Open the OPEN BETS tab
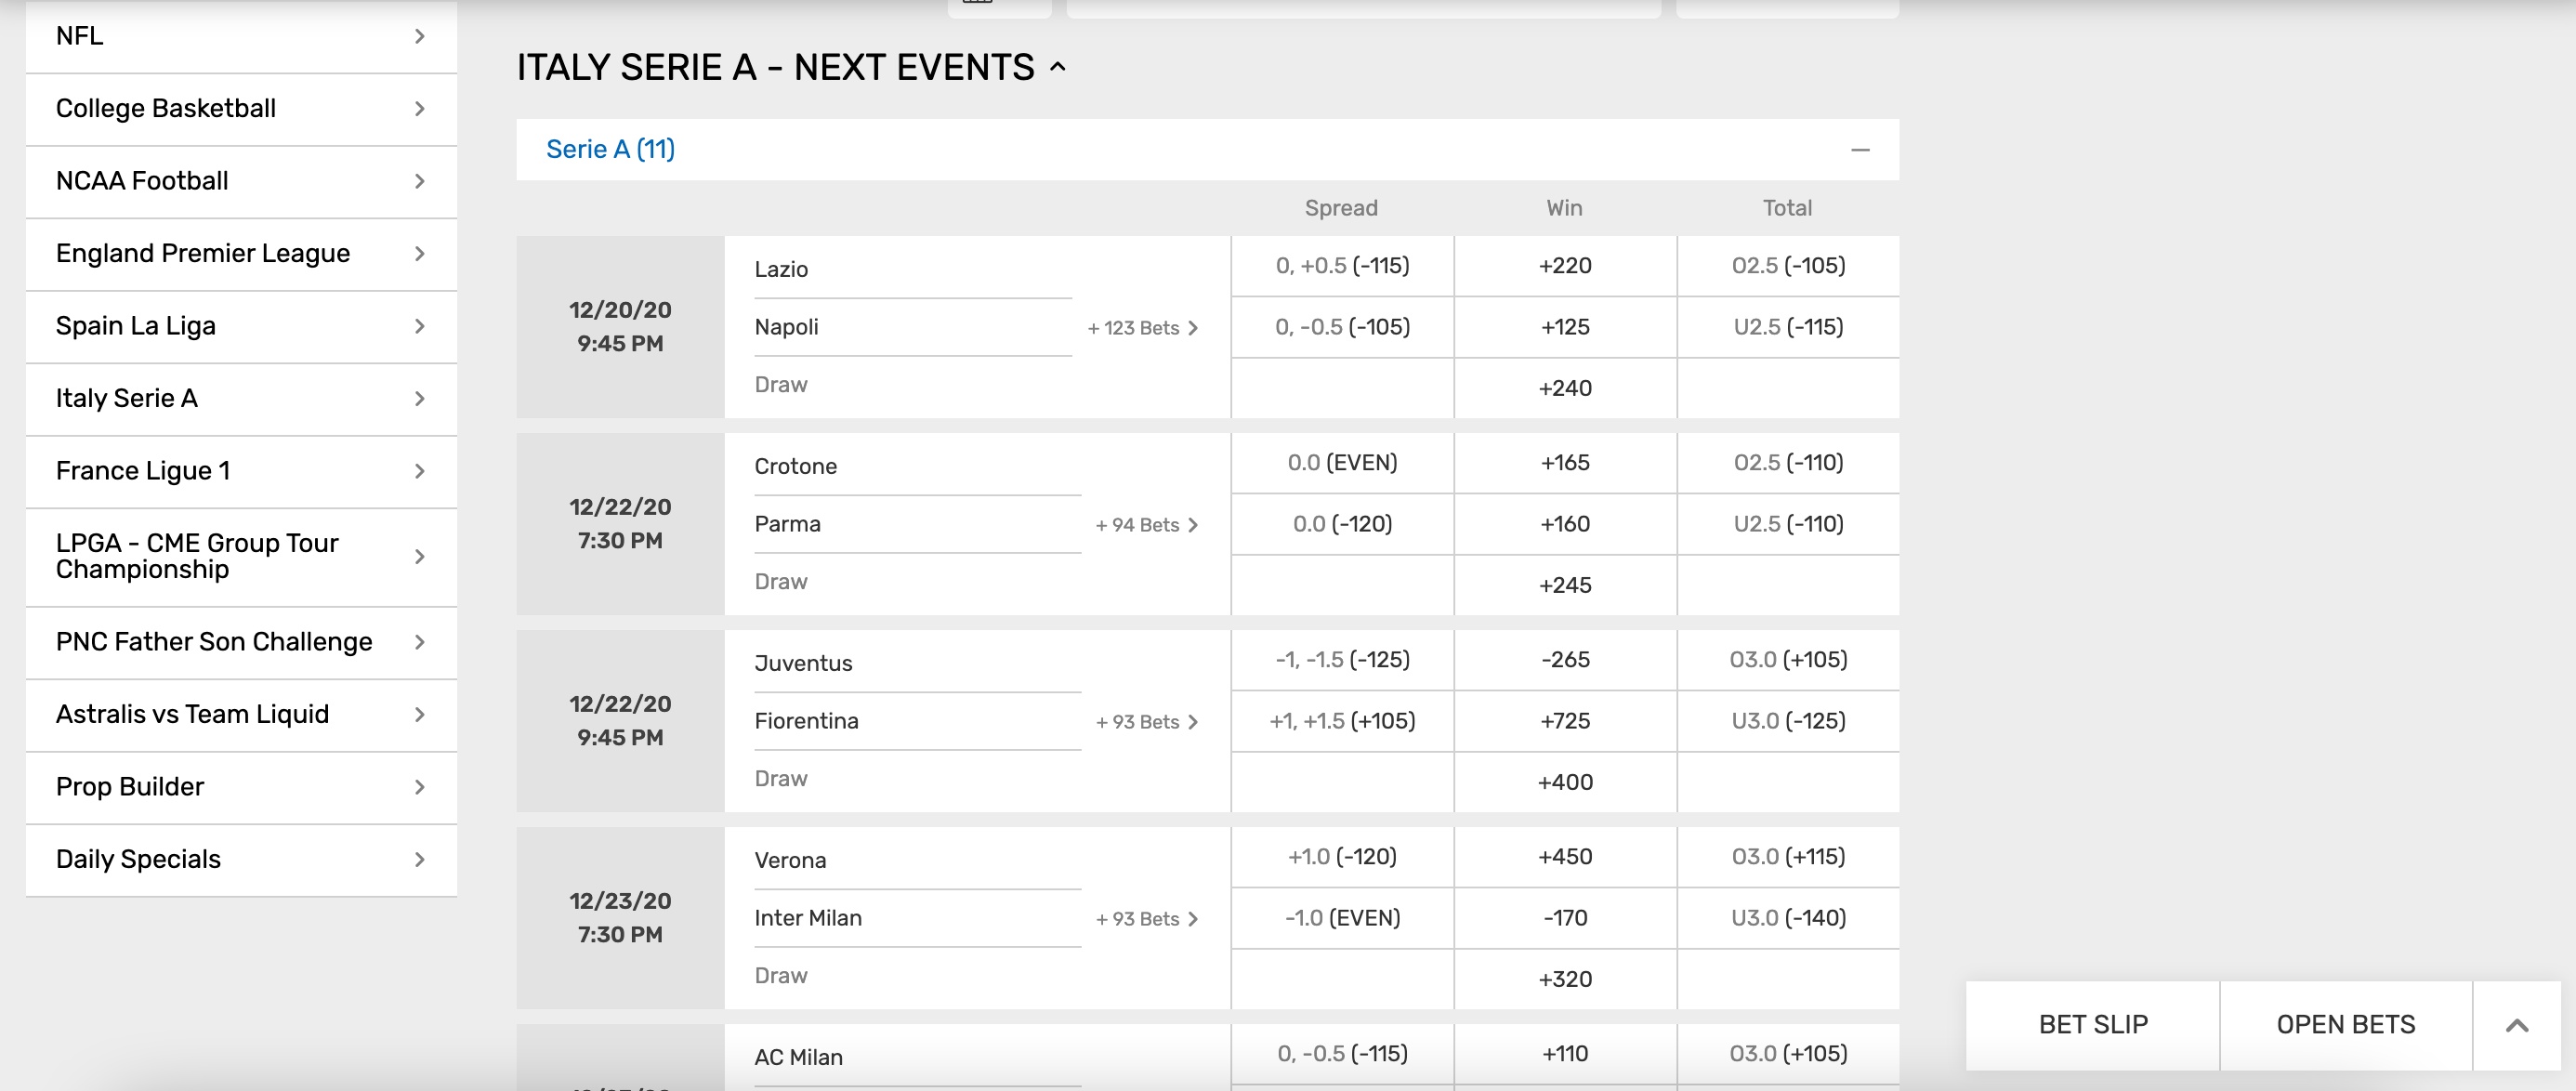The height and width of the screenshot is (1091, 2576). coord(2345,1025)
